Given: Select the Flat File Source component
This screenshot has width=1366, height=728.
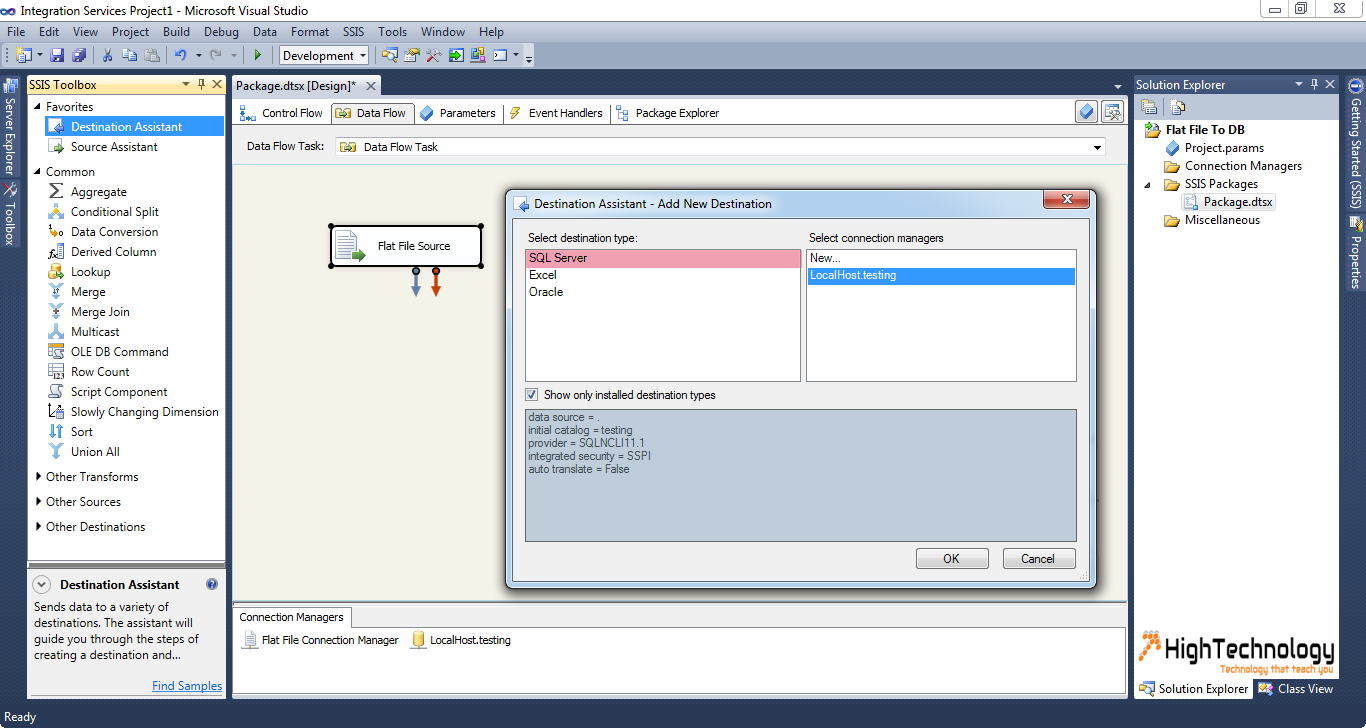Looking at the screenshot, I should click(406, 246).
